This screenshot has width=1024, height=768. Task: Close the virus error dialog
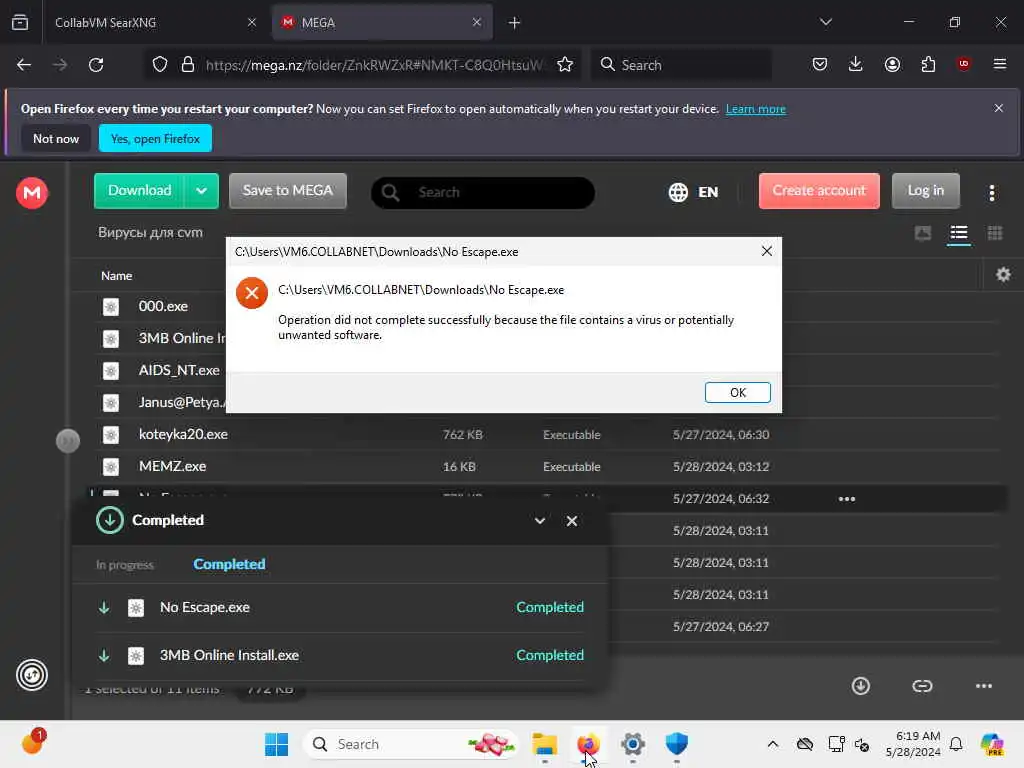click(767, 251)
